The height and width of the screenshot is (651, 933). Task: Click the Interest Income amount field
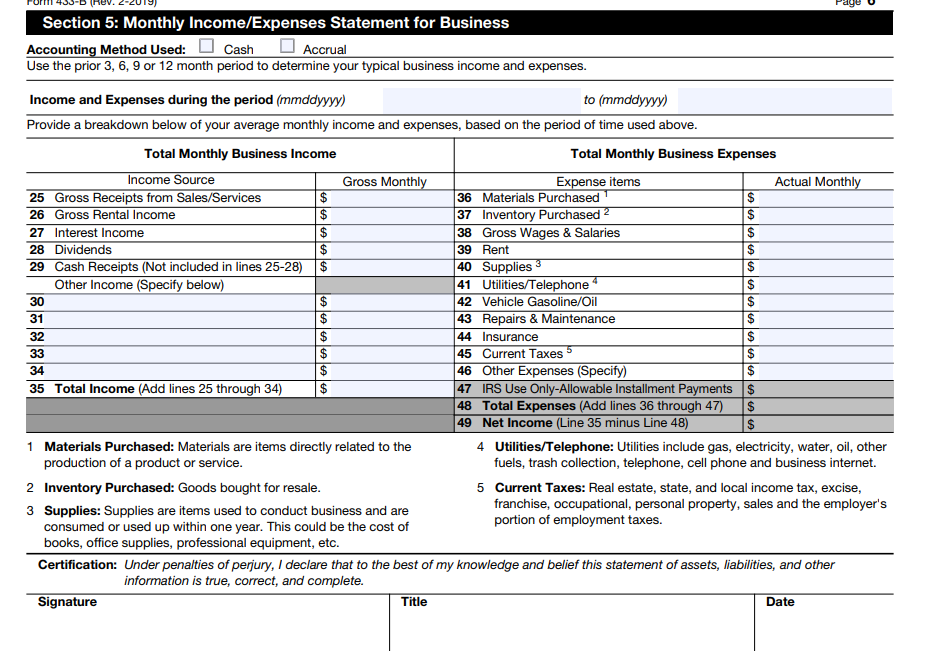click(391, 233)
